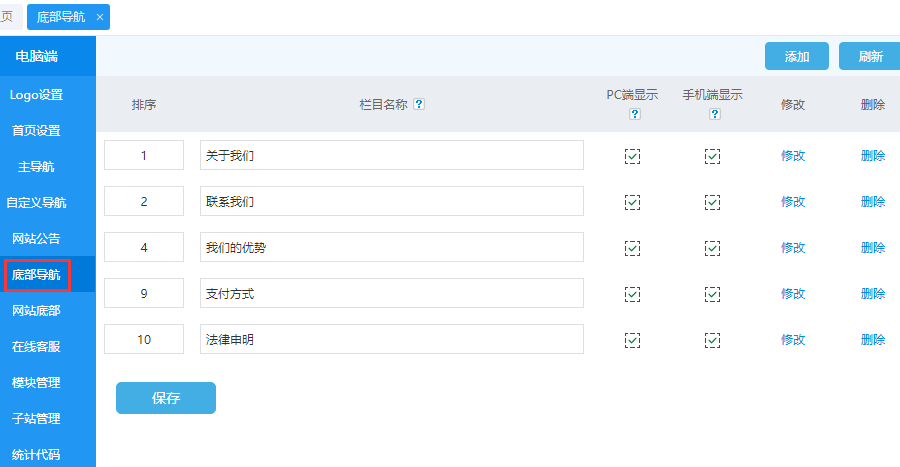
Task: Click the 添加 button
Action: coord(797,57)
